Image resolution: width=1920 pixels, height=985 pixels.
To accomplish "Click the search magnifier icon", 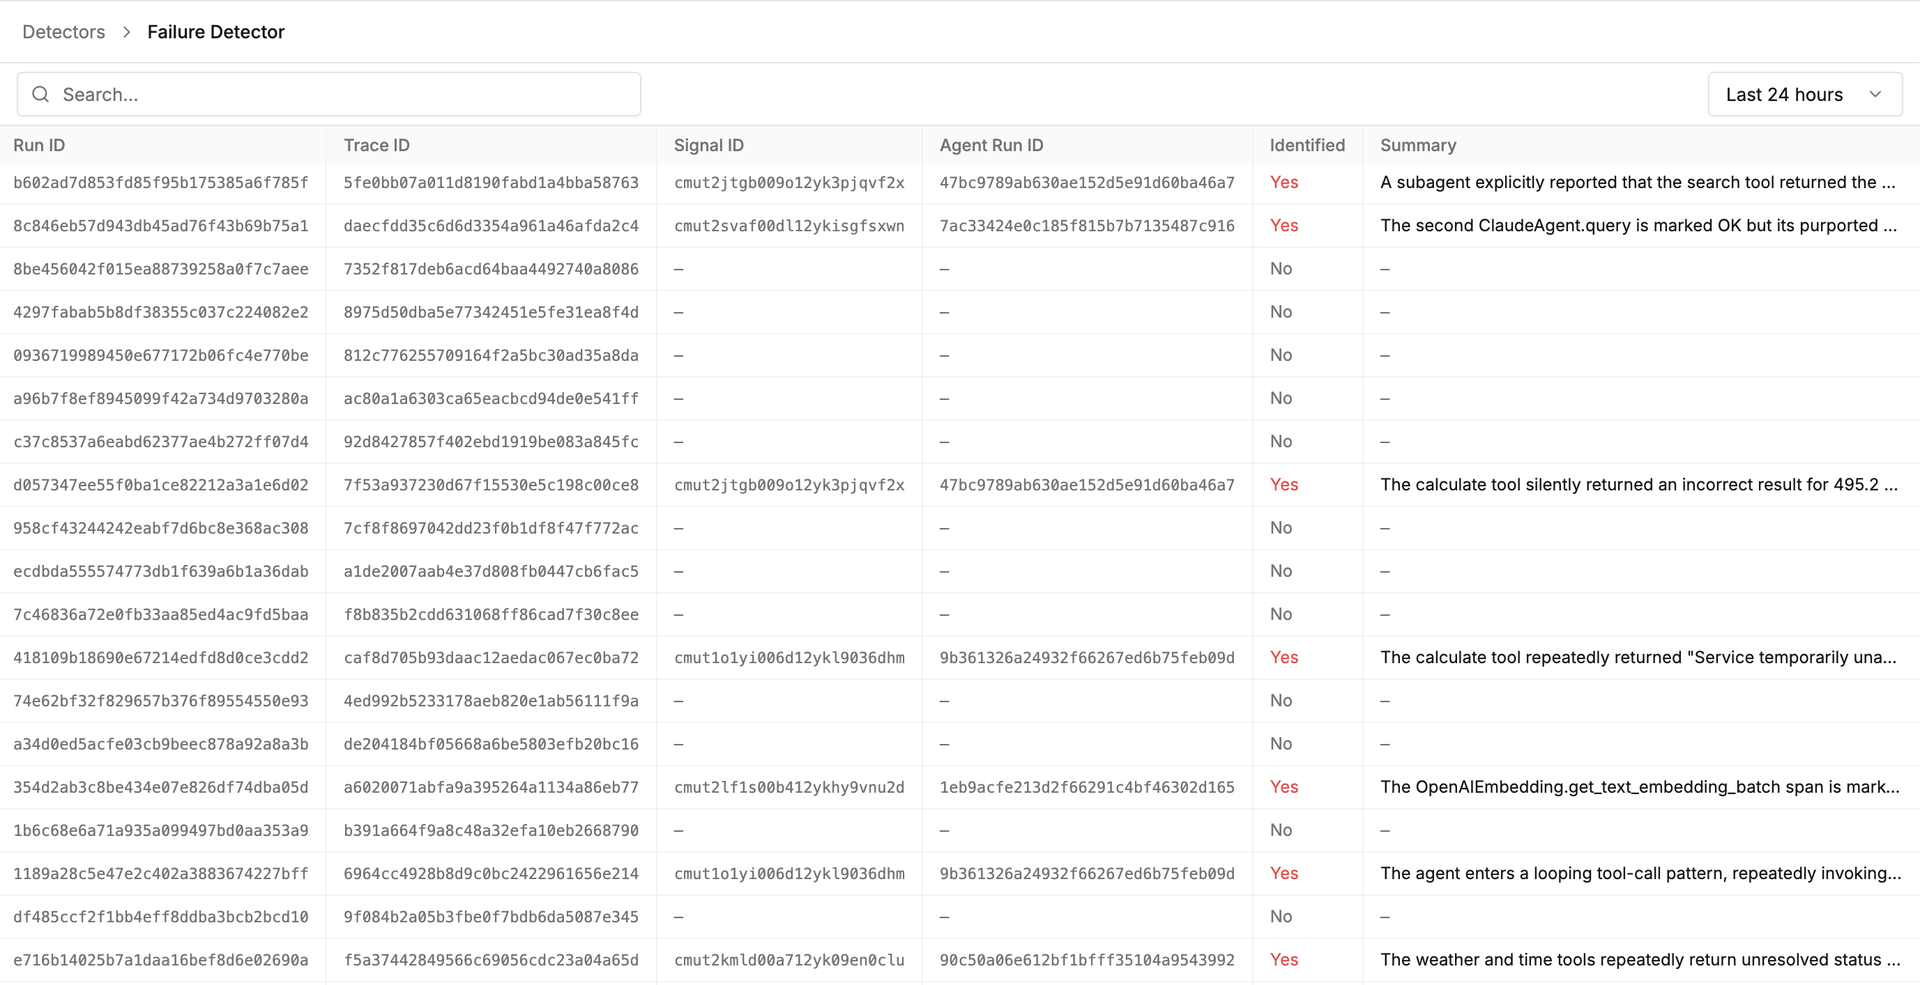I will tap(41, 94).
